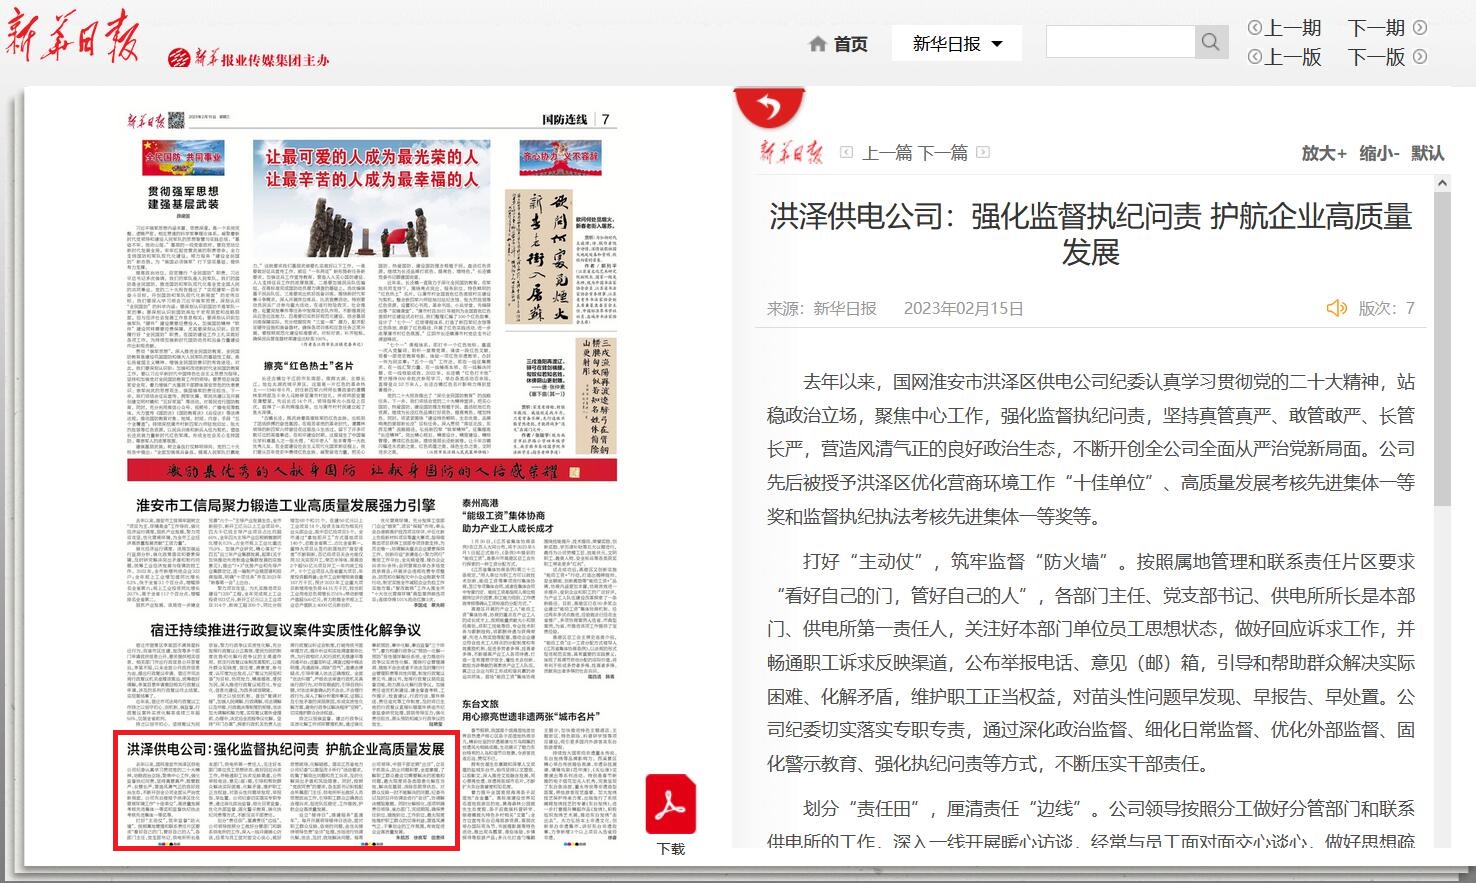Click the 版次: 7 label
Screen dimensions: 1476x883
[x=1386, y=308]
